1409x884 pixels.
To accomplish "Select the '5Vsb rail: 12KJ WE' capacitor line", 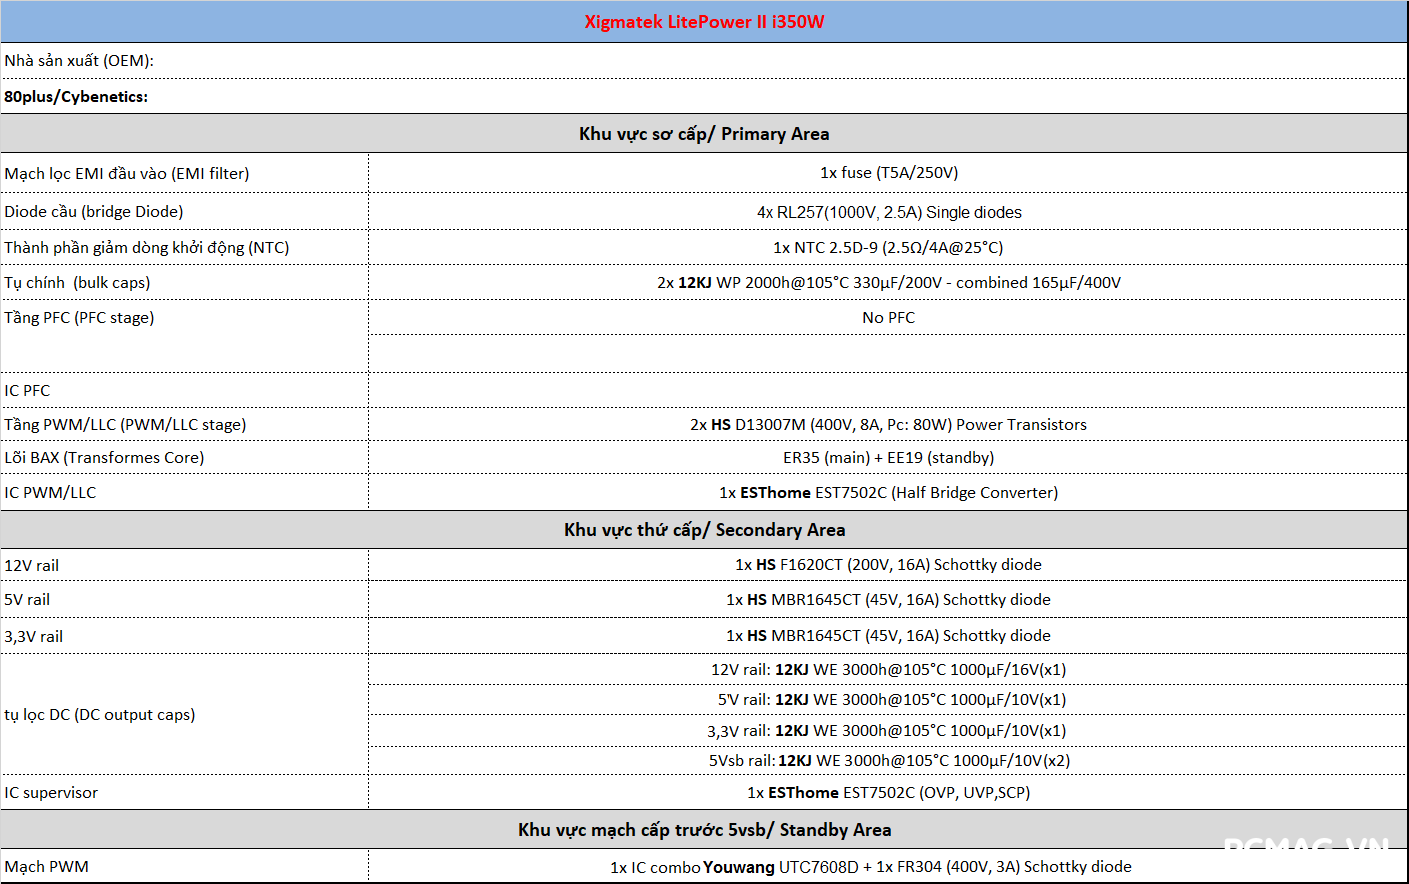I will point(889,761).
